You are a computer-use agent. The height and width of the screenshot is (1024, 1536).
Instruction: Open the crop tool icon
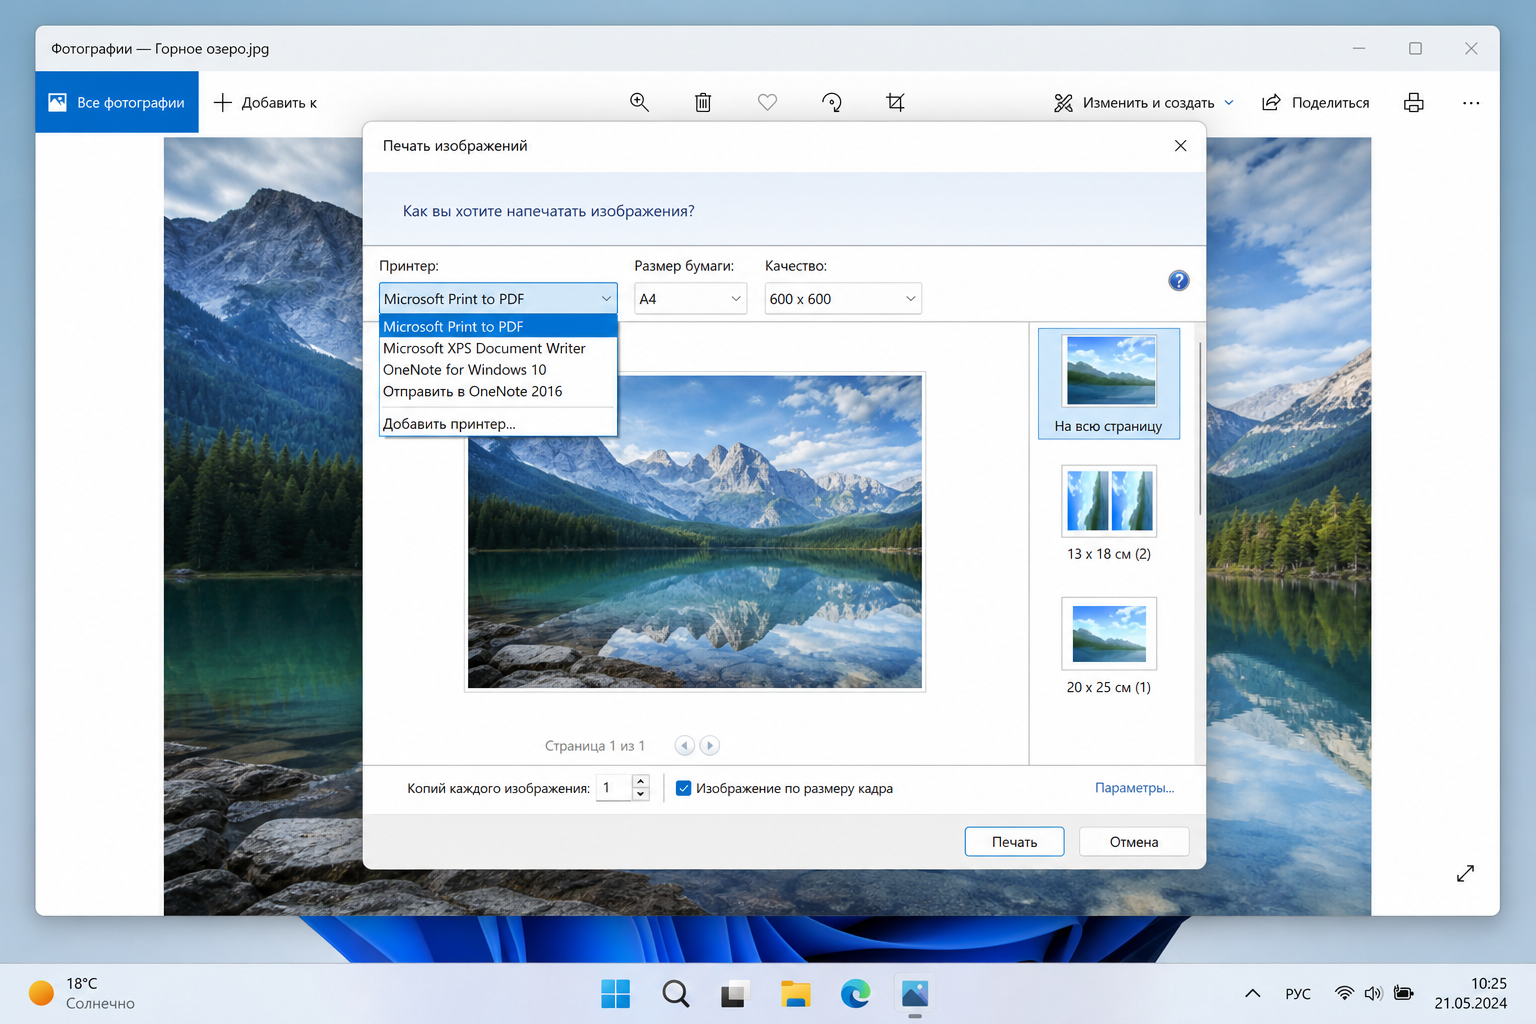[x=895, y=102]
